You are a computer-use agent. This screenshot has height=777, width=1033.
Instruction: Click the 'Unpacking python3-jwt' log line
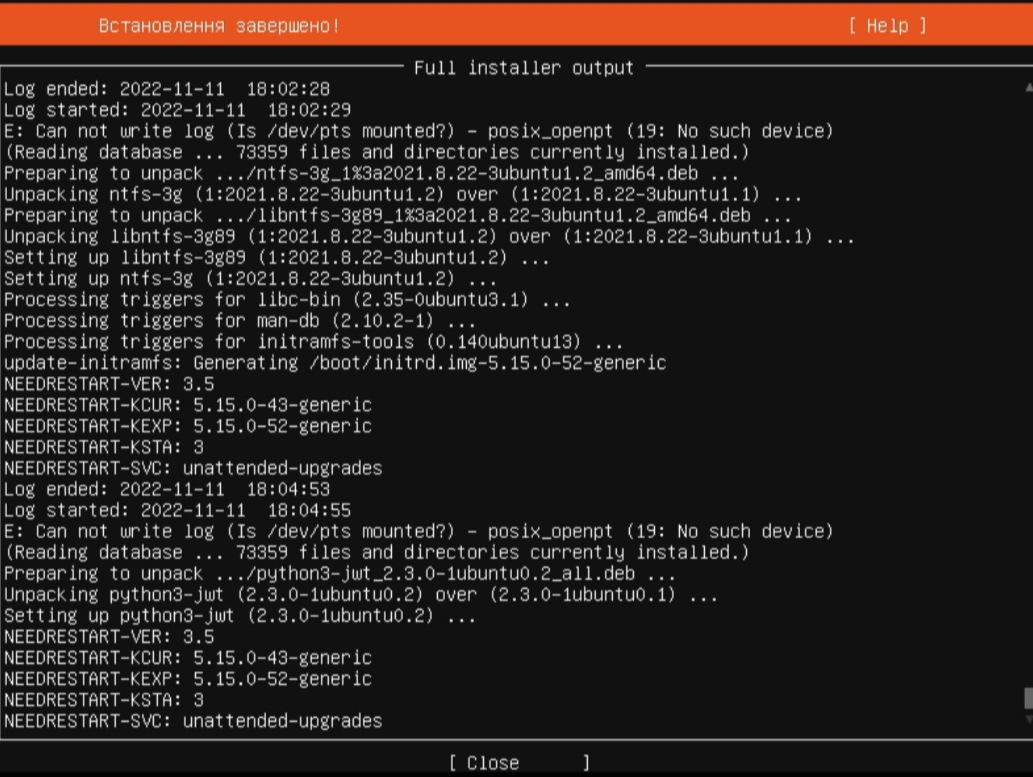coord(361,595)
